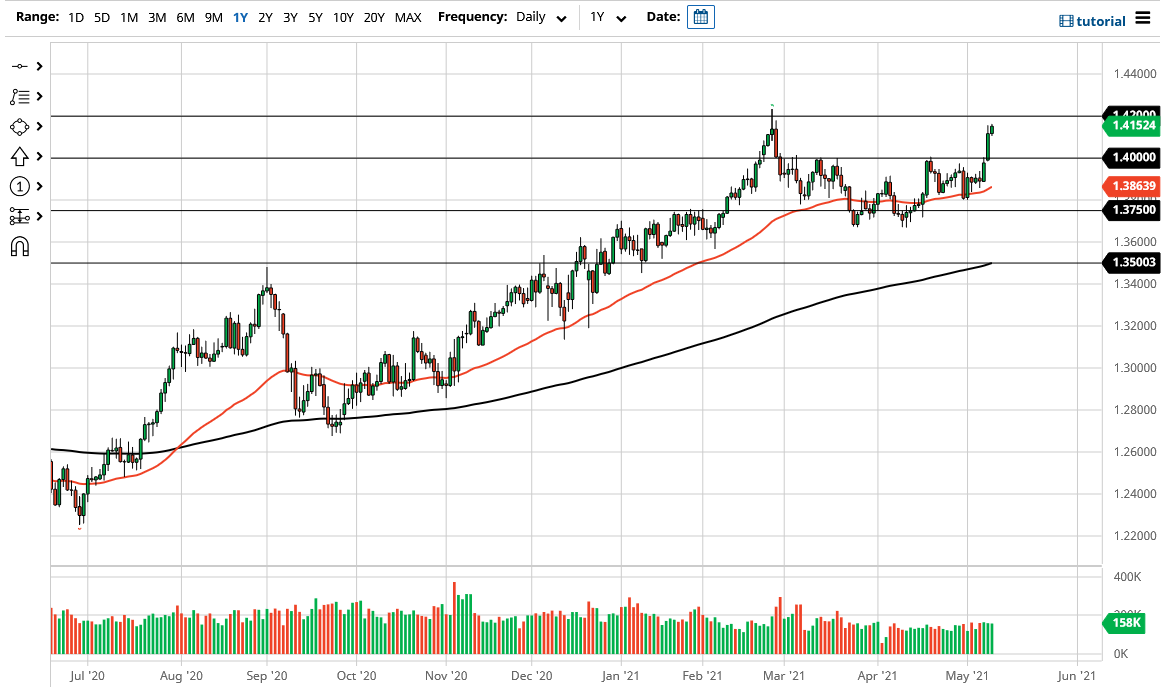
Task: Click the 1M range button
Action: pyautogui.click(x=128, y=17)
